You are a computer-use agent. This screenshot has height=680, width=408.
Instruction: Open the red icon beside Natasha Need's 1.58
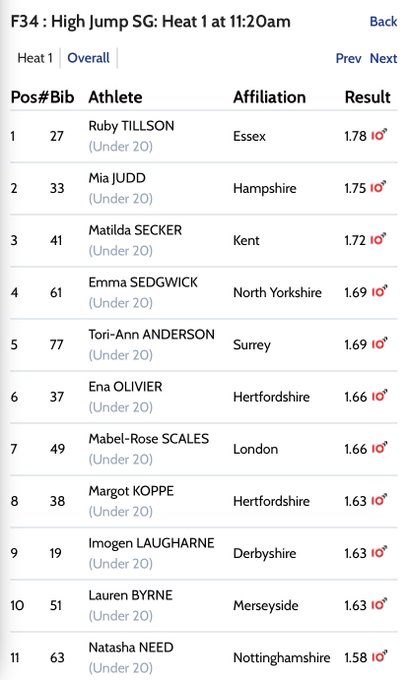379,657
